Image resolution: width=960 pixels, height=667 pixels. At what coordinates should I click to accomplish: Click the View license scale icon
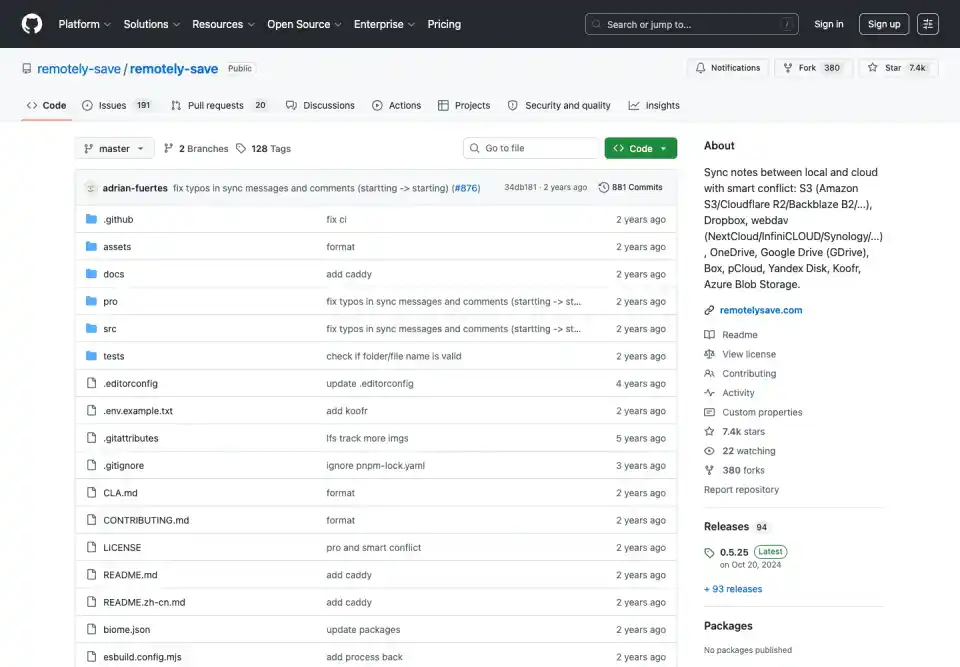pyautogui.click(x=709, y=354)
